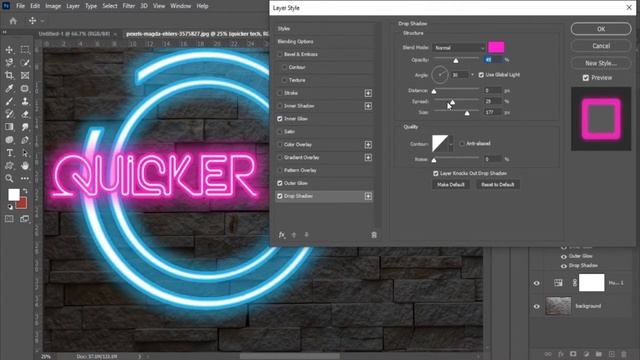640x360 pixels.
Task: Open the fx menu in the Layer Style dialog
Action: coord(282,235)
